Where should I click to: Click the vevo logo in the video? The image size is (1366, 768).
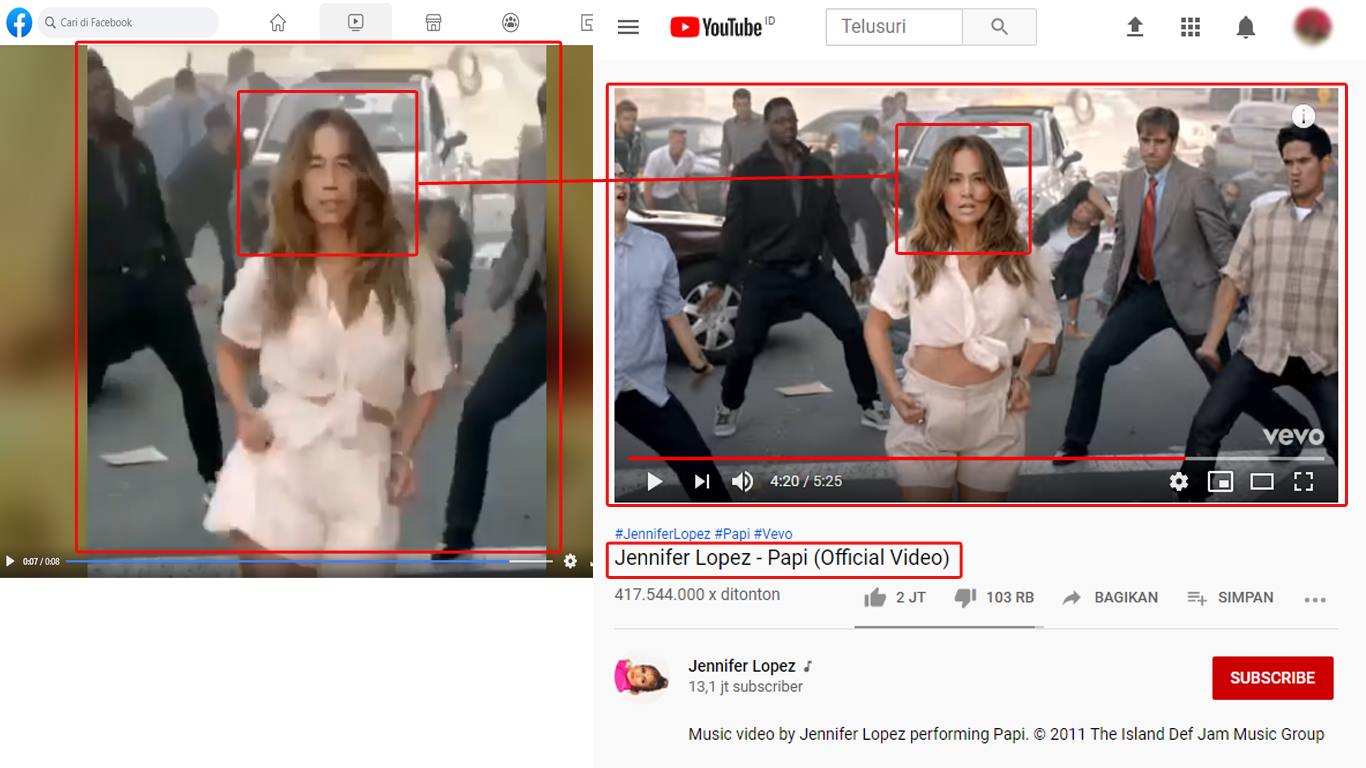click(x=1293, y=436)
